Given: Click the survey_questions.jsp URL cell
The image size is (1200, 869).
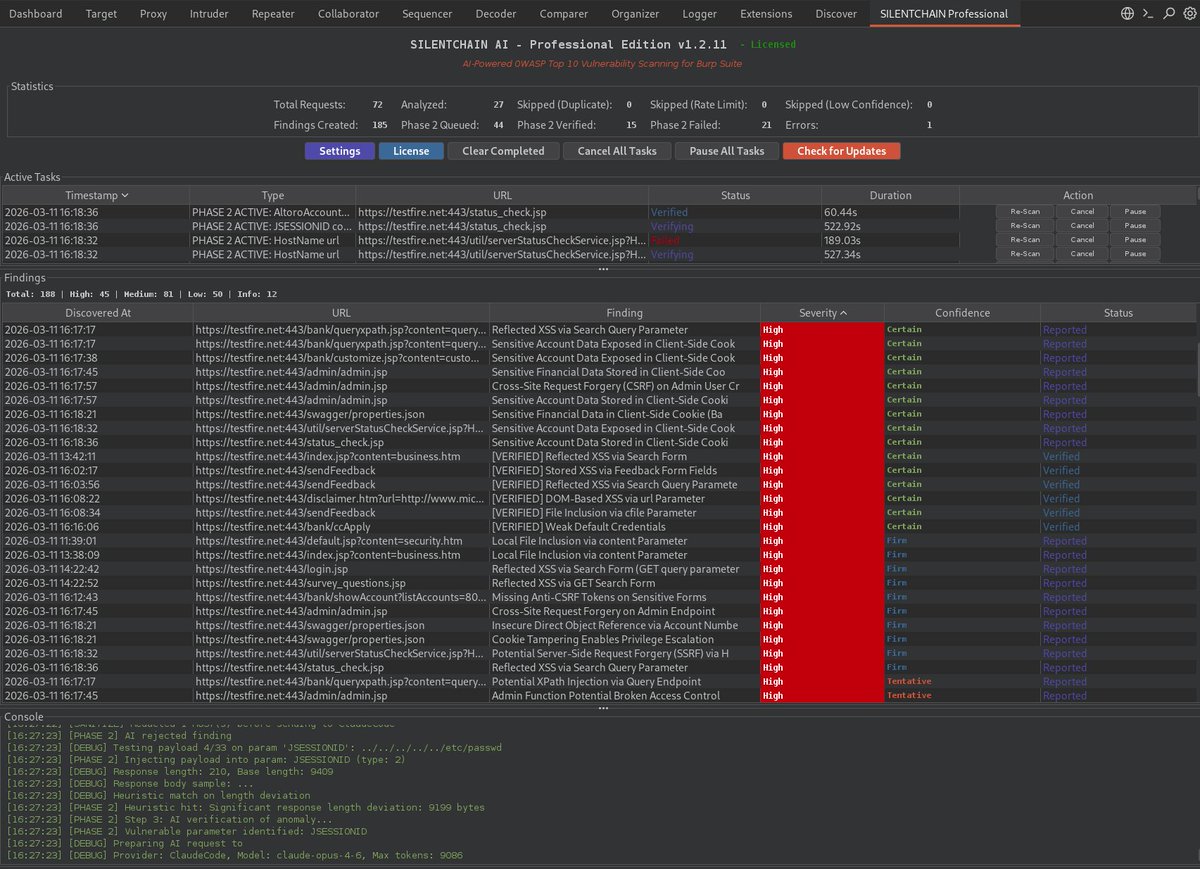Looking at the screenshot, I should pyautogui.click(x=341, y=583).
